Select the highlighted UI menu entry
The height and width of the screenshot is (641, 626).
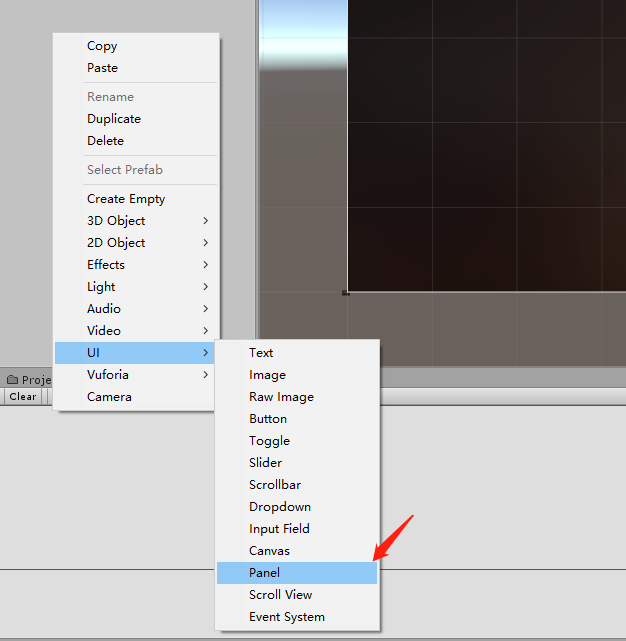(x=135, y=353)
